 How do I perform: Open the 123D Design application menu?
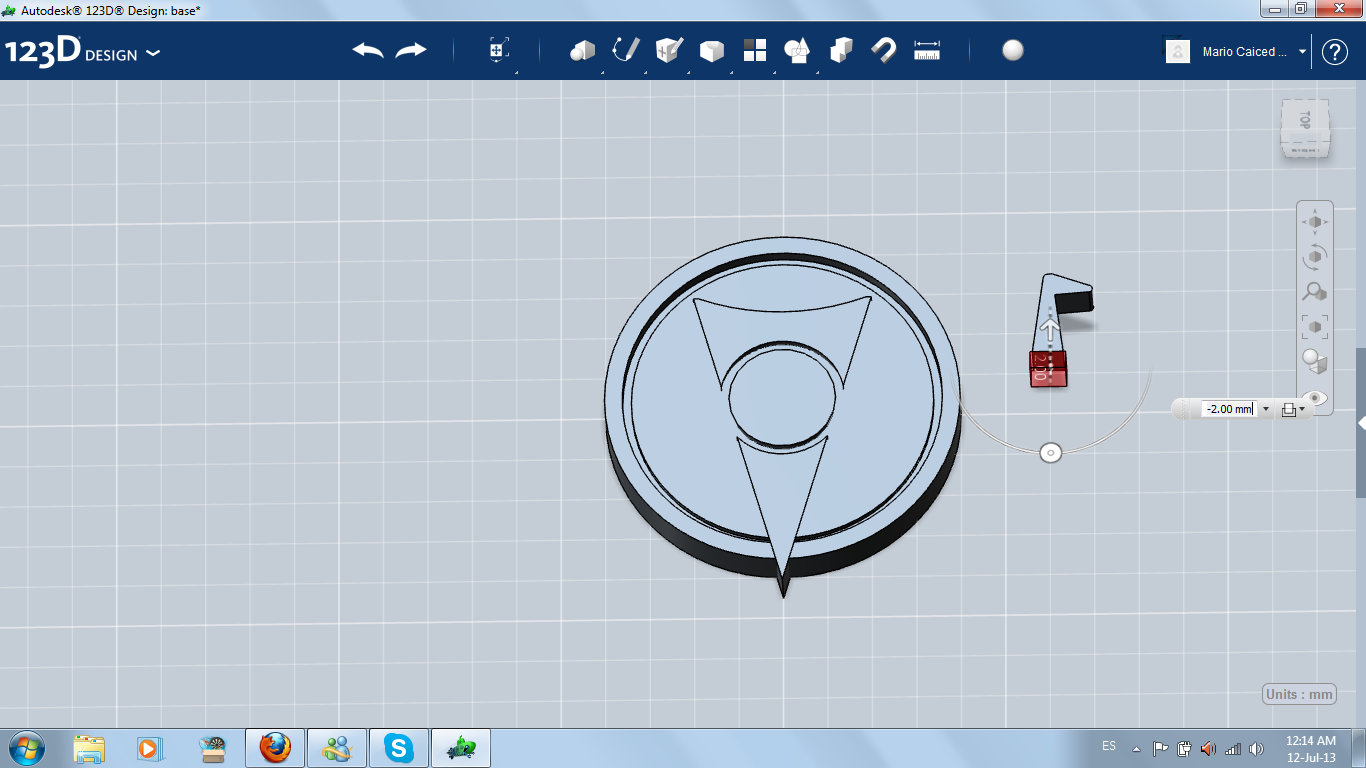(x=83, y=52)
